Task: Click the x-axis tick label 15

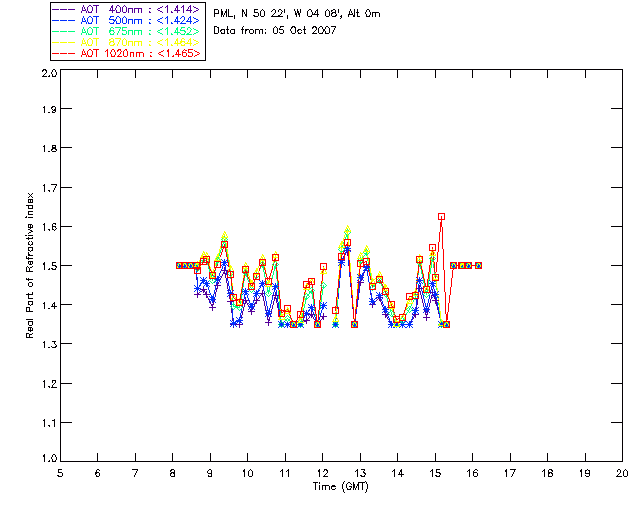Action: [x=435, y=473]
